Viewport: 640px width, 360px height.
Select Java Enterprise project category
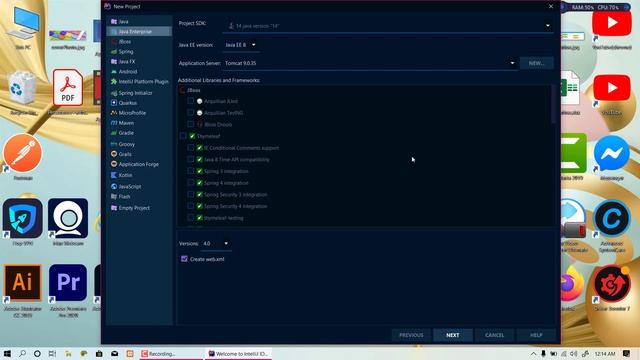(139, 31)
